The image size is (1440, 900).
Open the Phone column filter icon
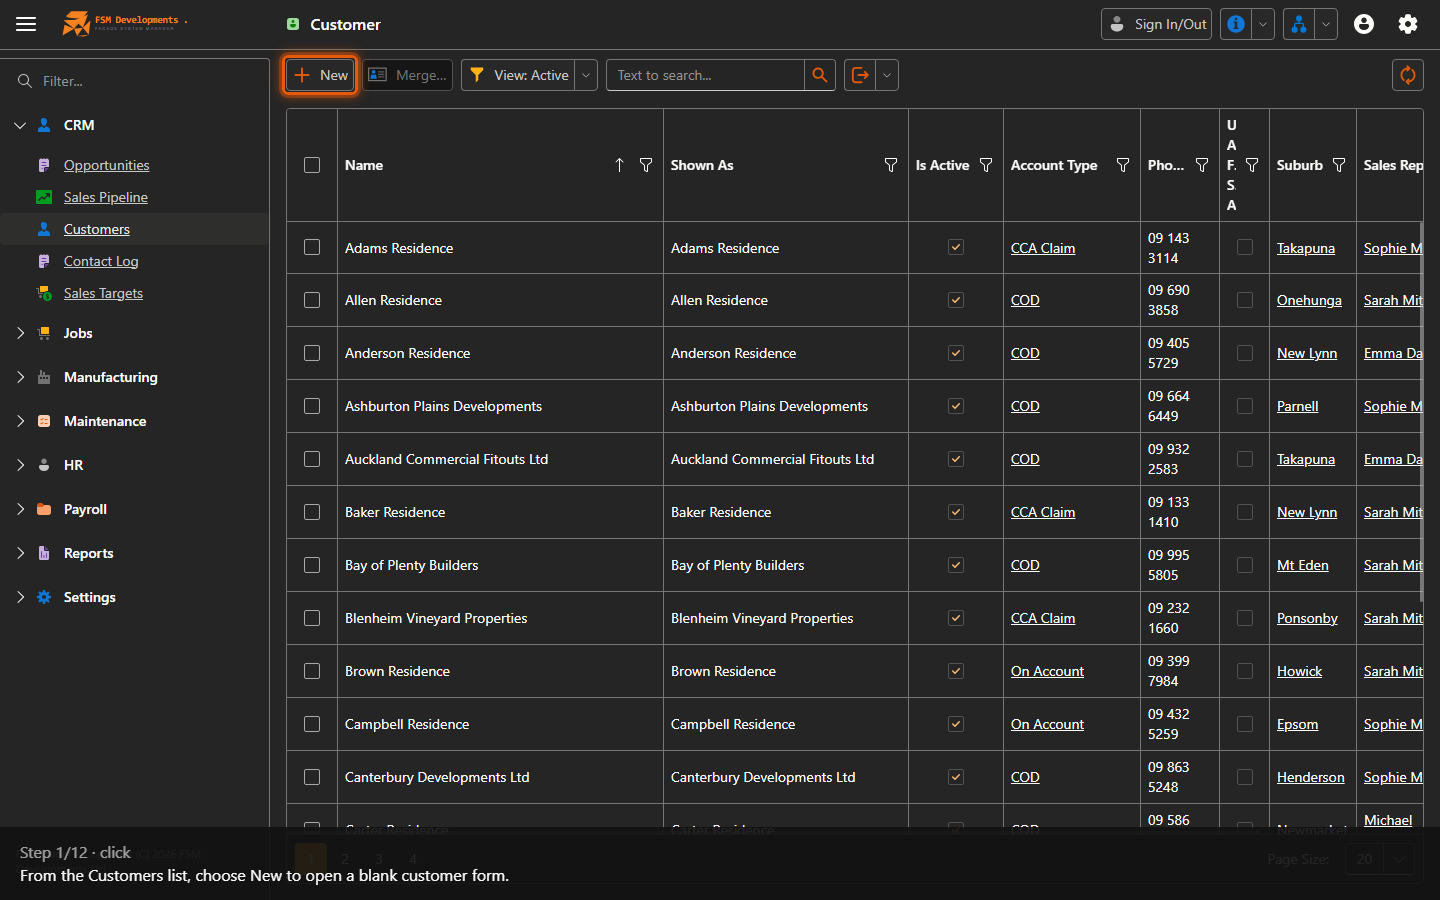(x=1202, y=165)
